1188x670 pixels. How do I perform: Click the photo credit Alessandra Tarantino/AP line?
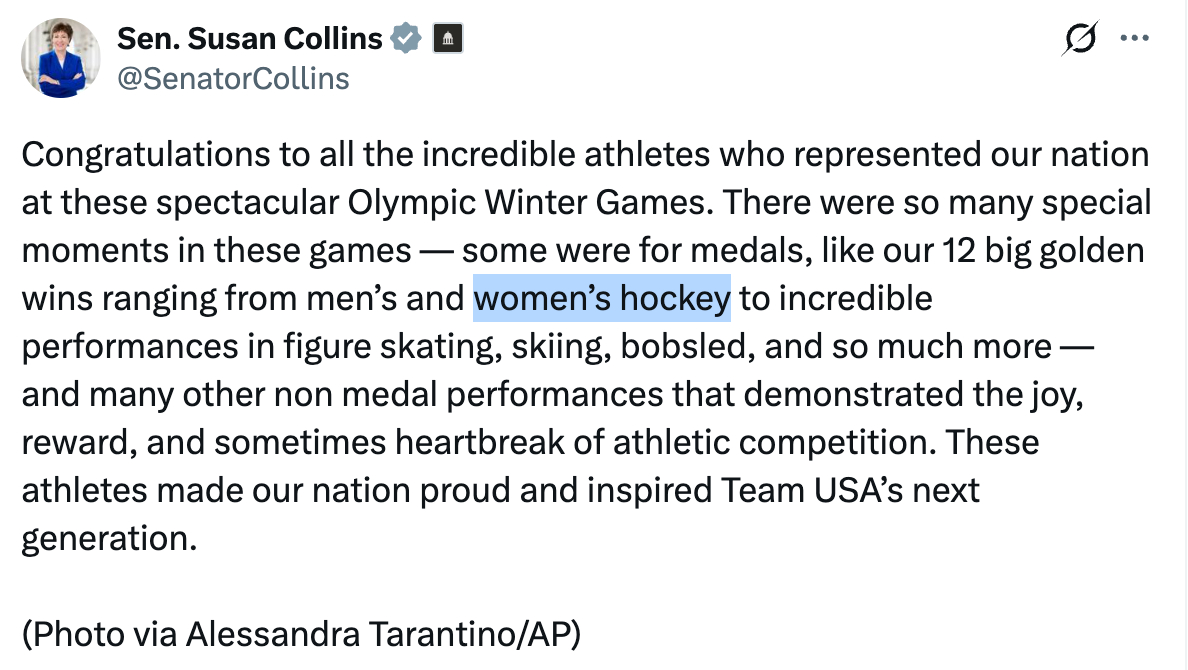301,634
